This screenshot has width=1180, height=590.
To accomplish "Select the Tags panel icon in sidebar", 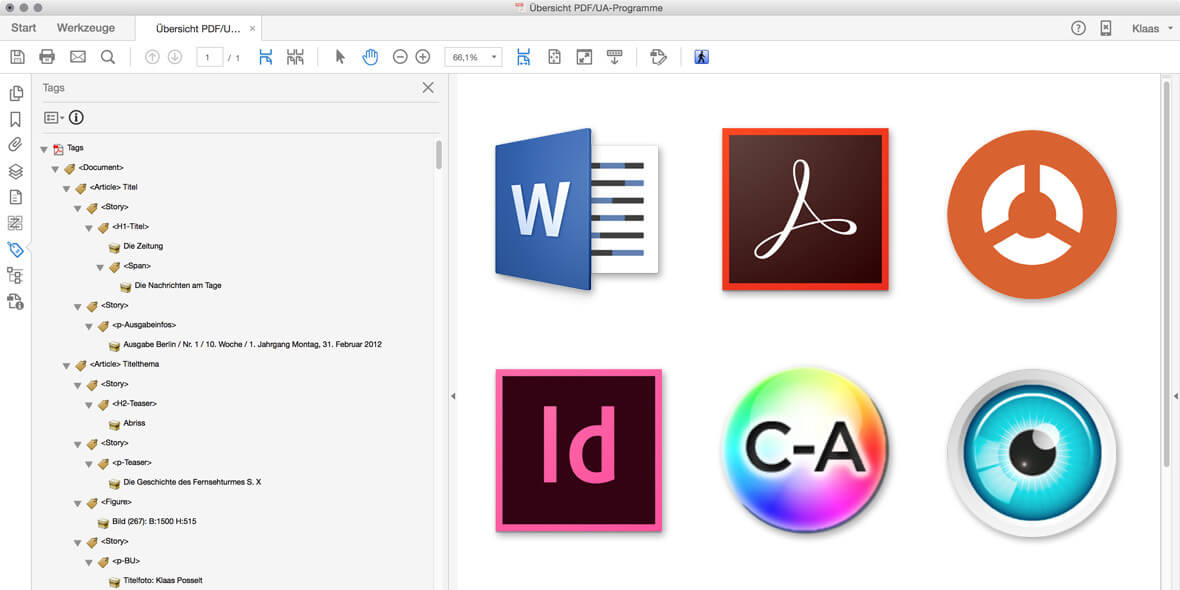I will (x=15, y=250).
